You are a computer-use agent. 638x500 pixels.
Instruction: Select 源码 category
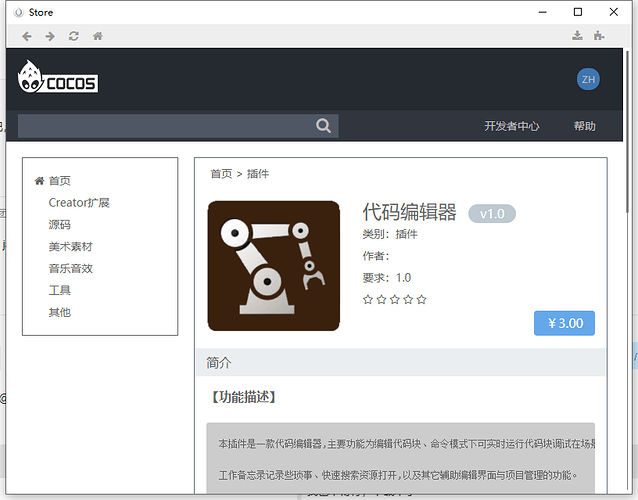(60, 225)
